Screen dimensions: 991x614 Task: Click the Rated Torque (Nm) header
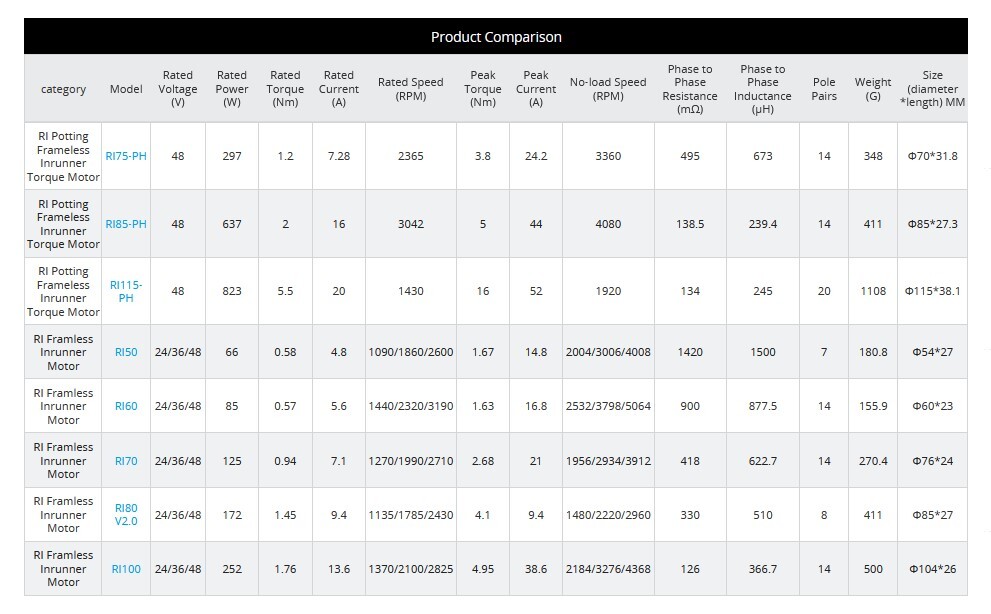[285, 89]
